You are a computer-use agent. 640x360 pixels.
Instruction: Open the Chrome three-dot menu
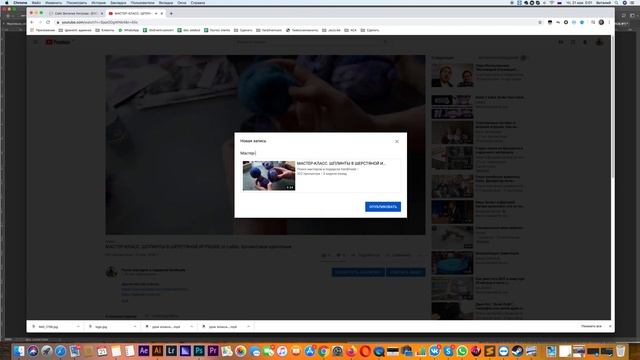click(609, 22)
